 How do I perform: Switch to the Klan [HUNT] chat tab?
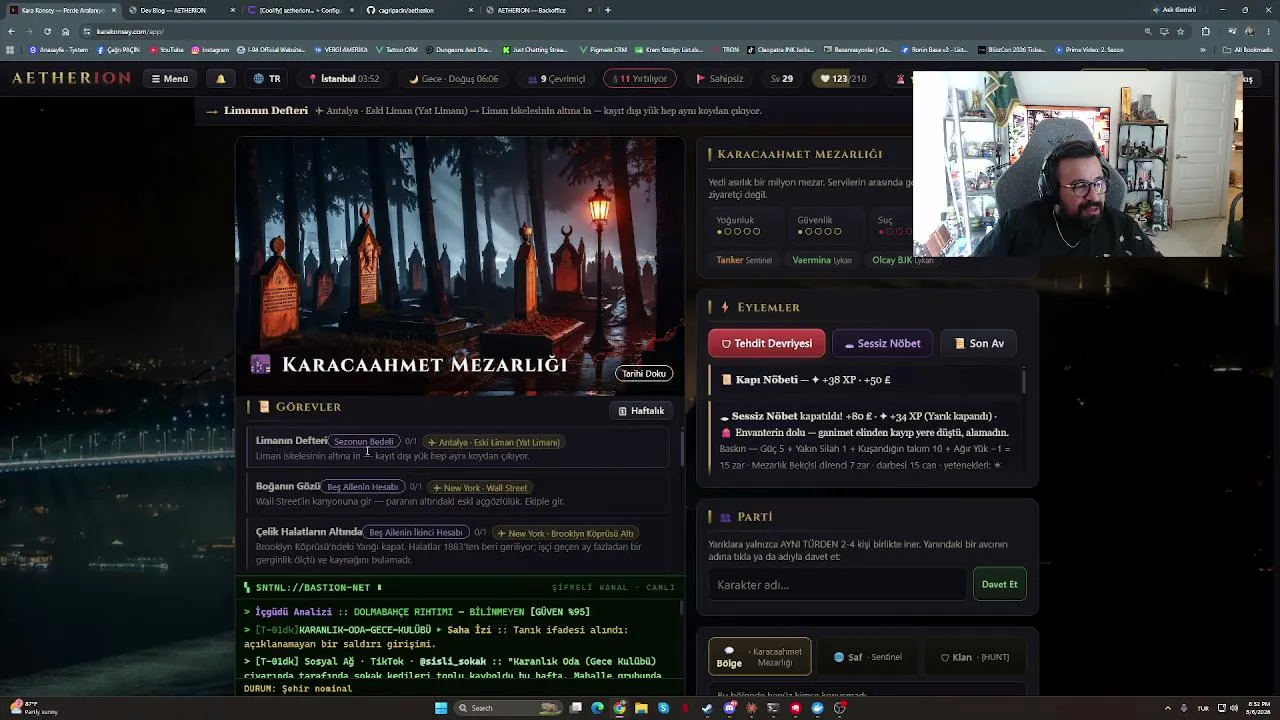click(975, 657)
